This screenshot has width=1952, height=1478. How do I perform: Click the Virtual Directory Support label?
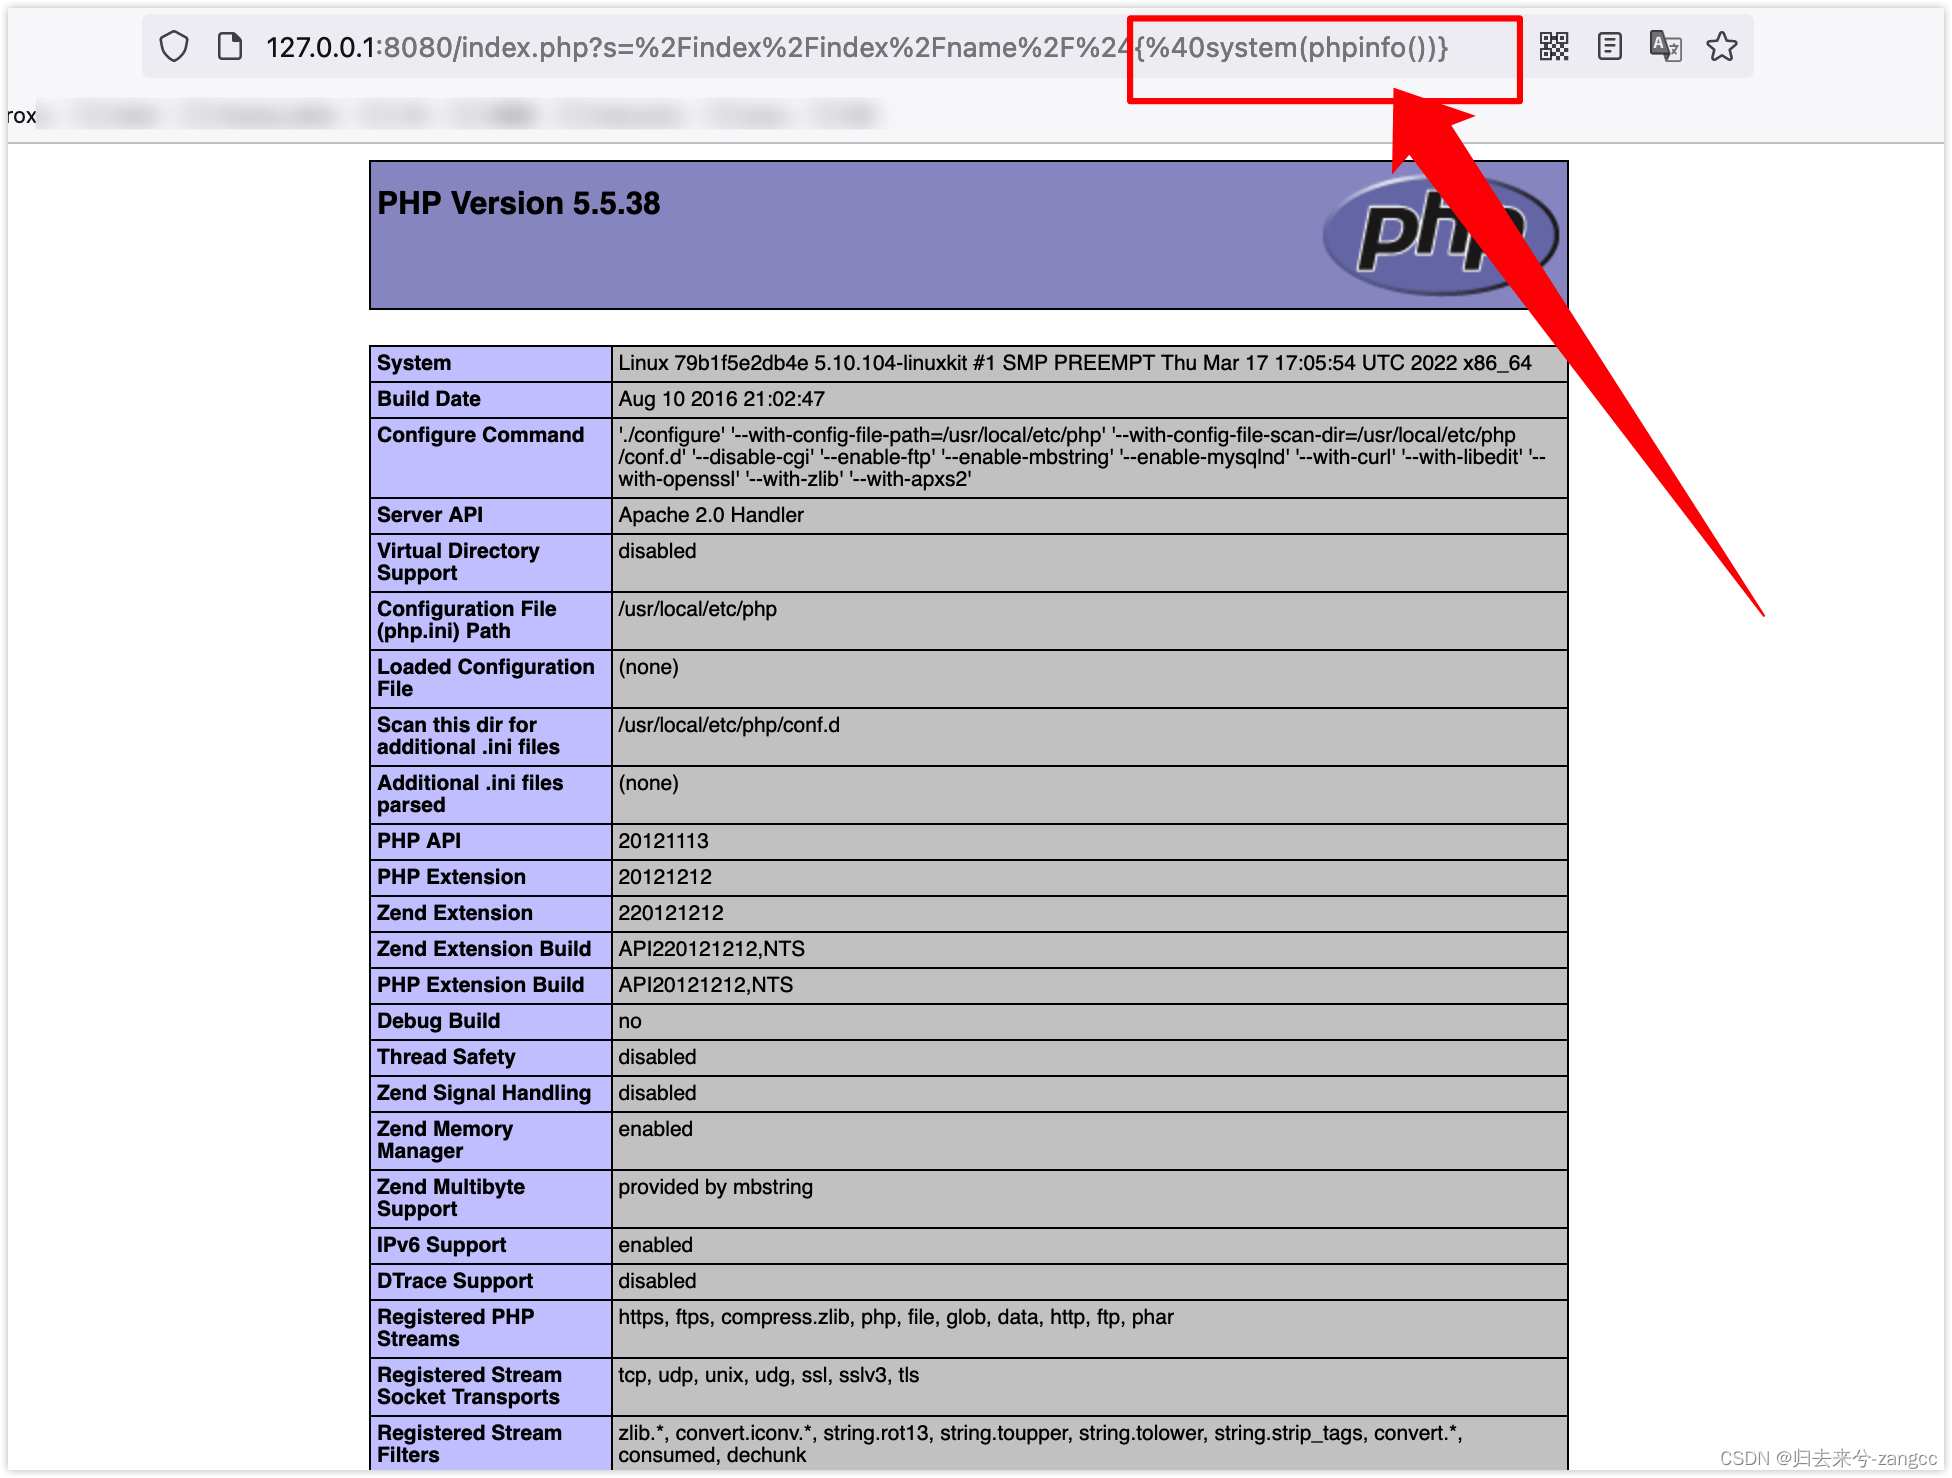458,562
